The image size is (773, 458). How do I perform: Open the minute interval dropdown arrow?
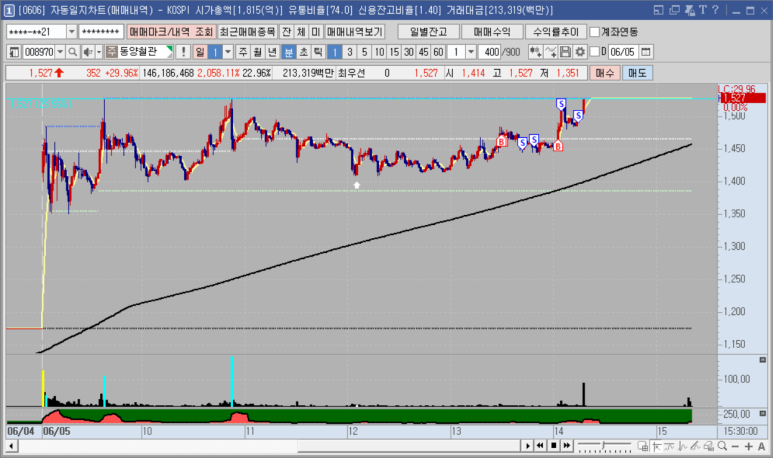click(471, 51)
